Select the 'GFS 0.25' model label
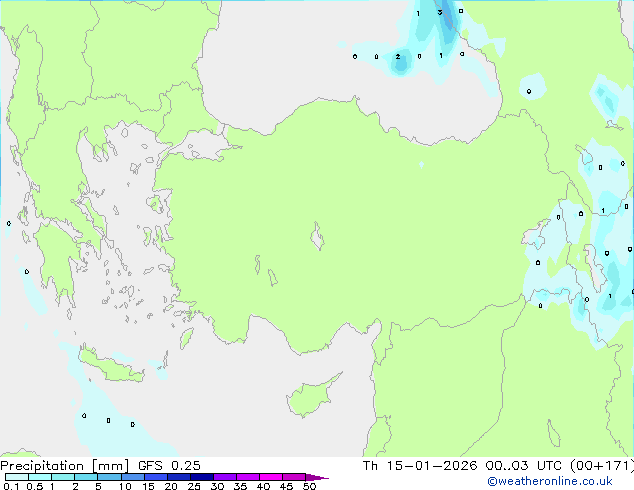Viewport: 634px width, 490px height. pos(169,466)
